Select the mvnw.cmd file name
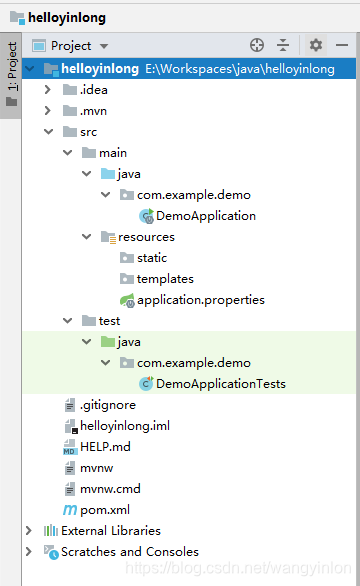The width and height of the screenshot is (360, 586). [110, 489]
